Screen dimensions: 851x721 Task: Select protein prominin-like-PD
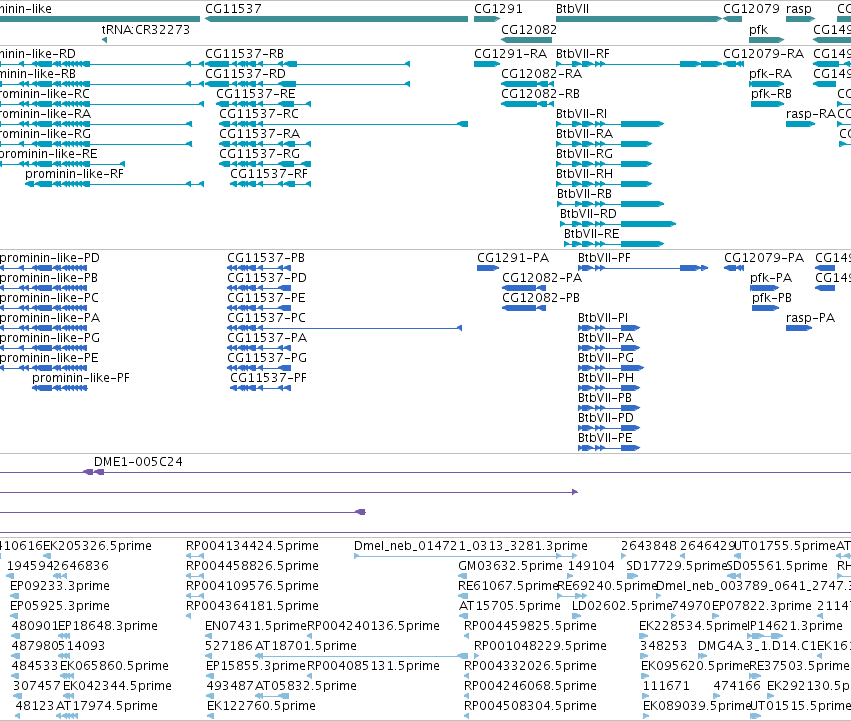click(x=50, y=258)
